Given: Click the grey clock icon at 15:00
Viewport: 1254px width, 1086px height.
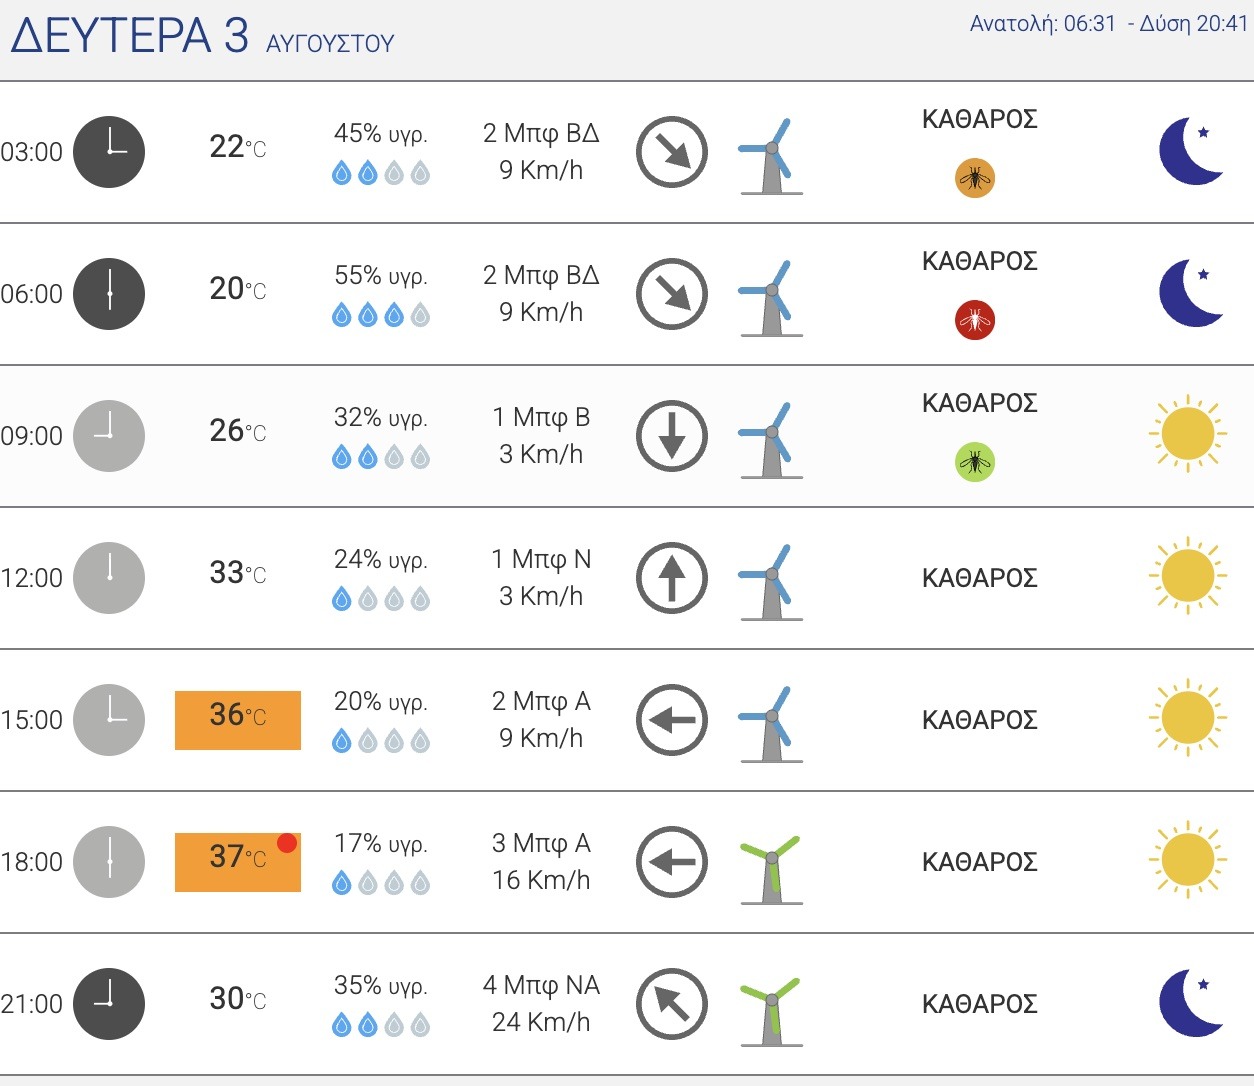Looking at the screenshot, I should click(x=110, y=720).
